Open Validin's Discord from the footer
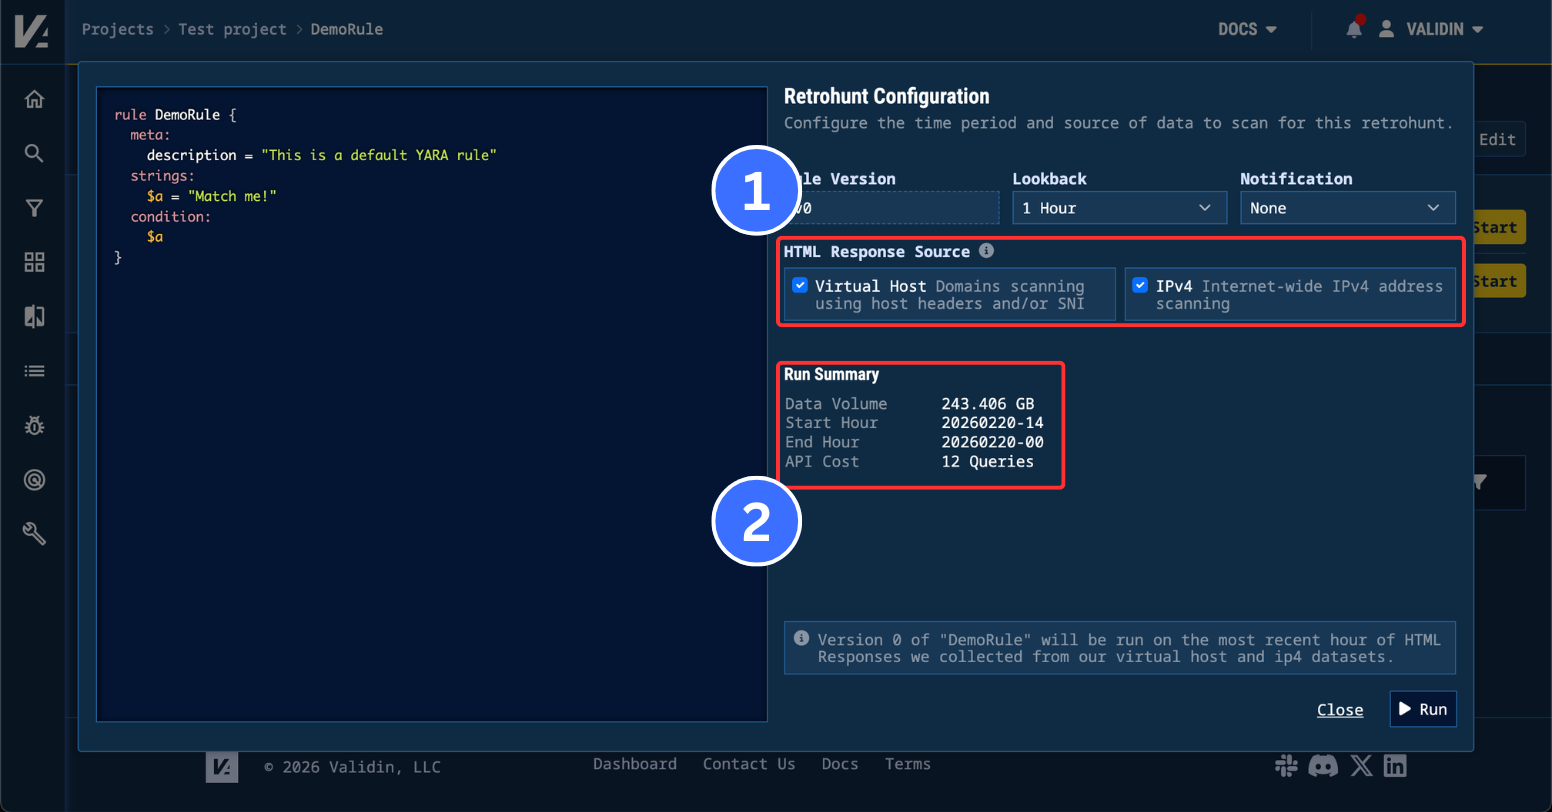The height and width of the screenshot is (812, 1552). [x=1323, y=766]
